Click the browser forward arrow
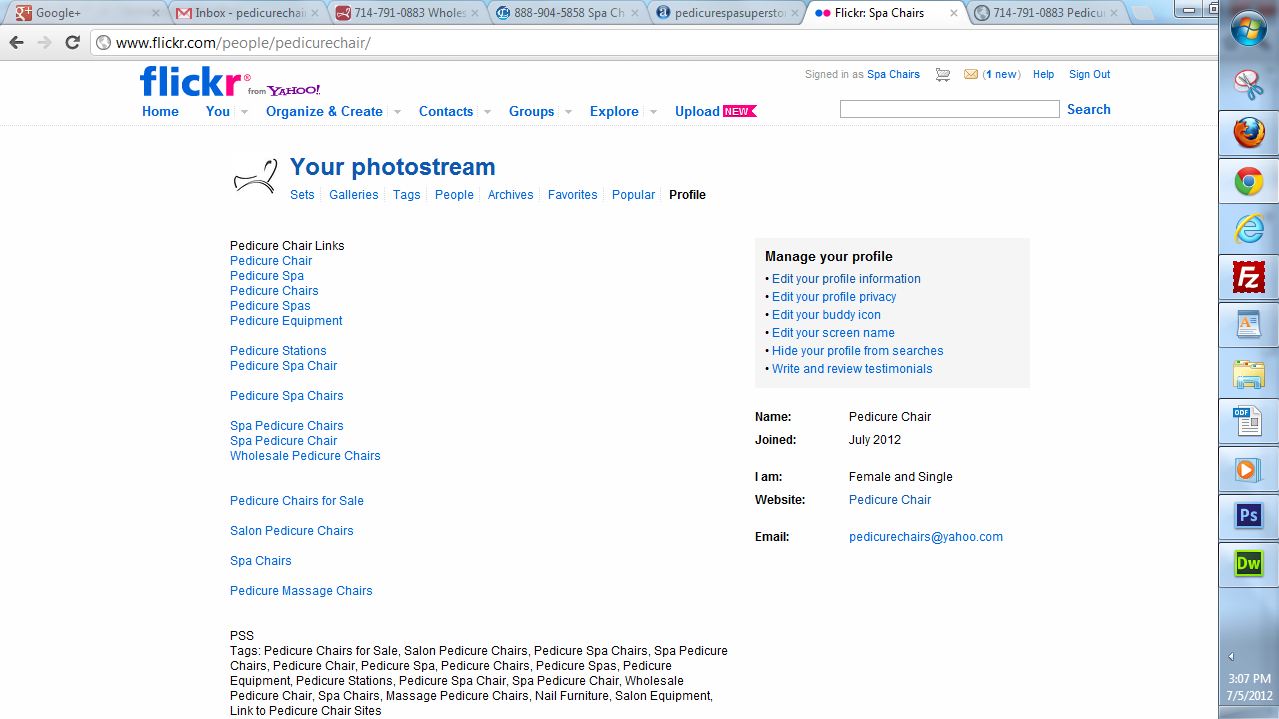The image size is (1279, 719). 44,43
